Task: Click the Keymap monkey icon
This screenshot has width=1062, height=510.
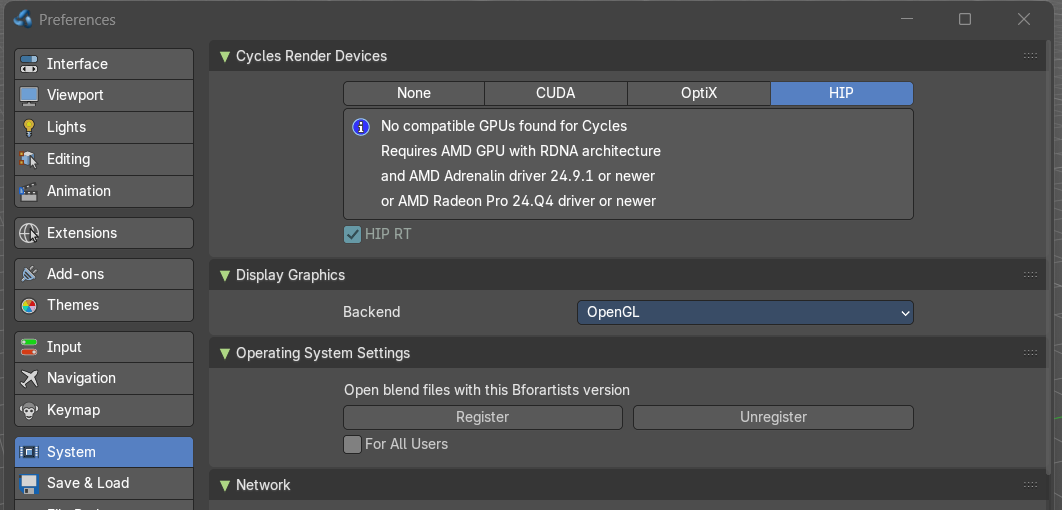Action: [x=29, y=410]
